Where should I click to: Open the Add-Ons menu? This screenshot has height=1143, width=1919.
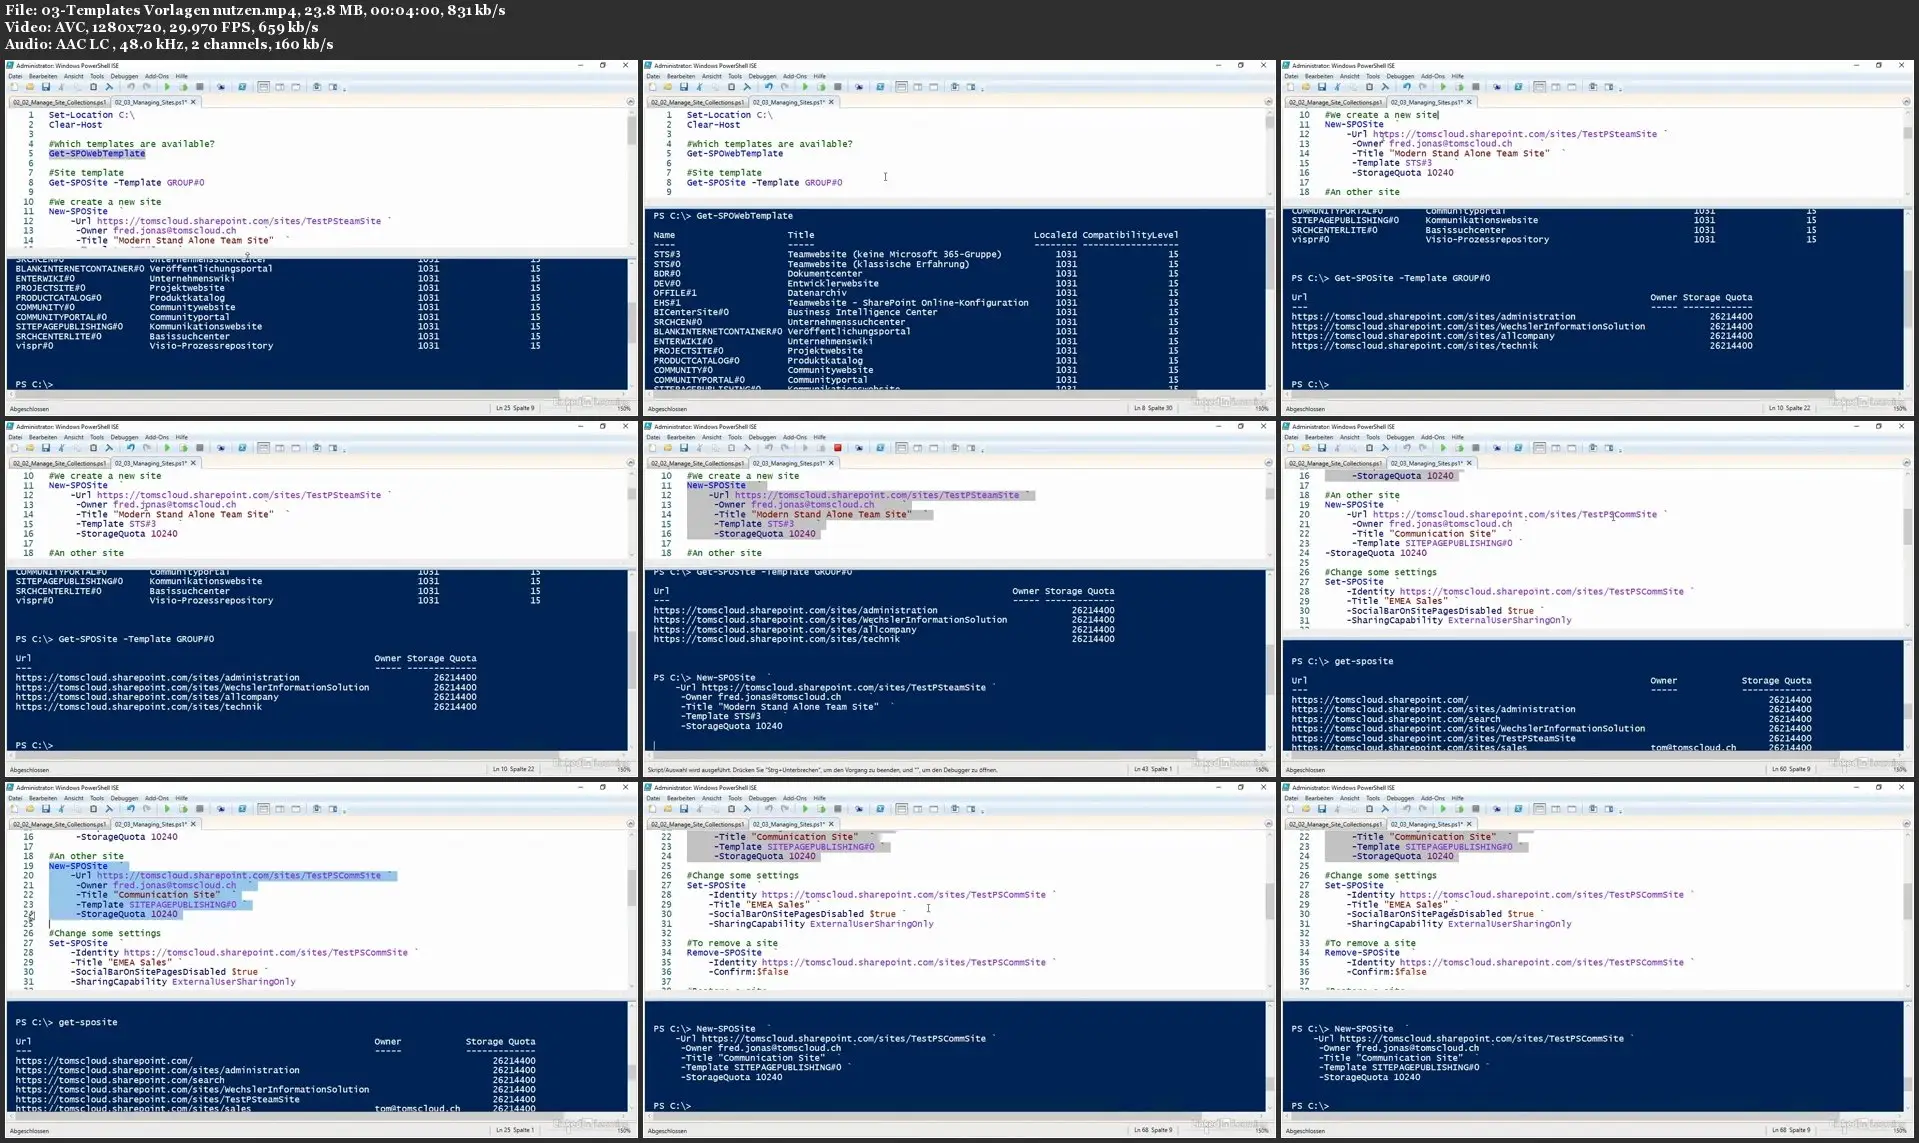click(158, 76)
